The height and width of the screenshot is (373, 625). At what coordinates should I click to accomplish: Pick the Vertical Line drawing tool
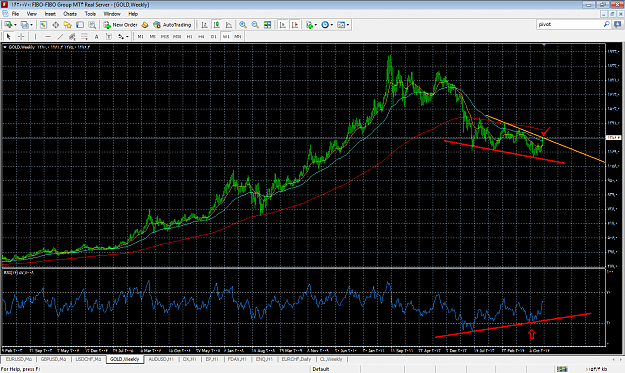pos(35,37)
